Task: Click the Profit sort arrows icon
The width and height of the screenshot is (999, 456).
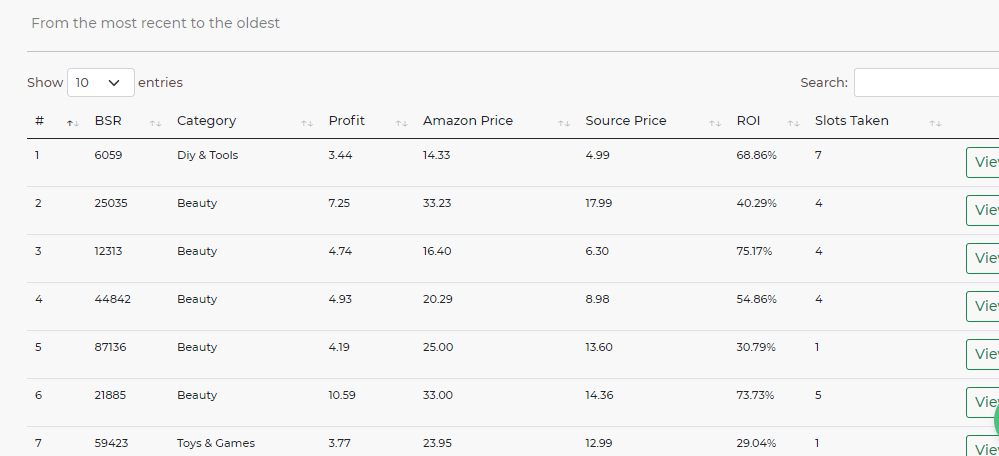Action: coord(401,124)
